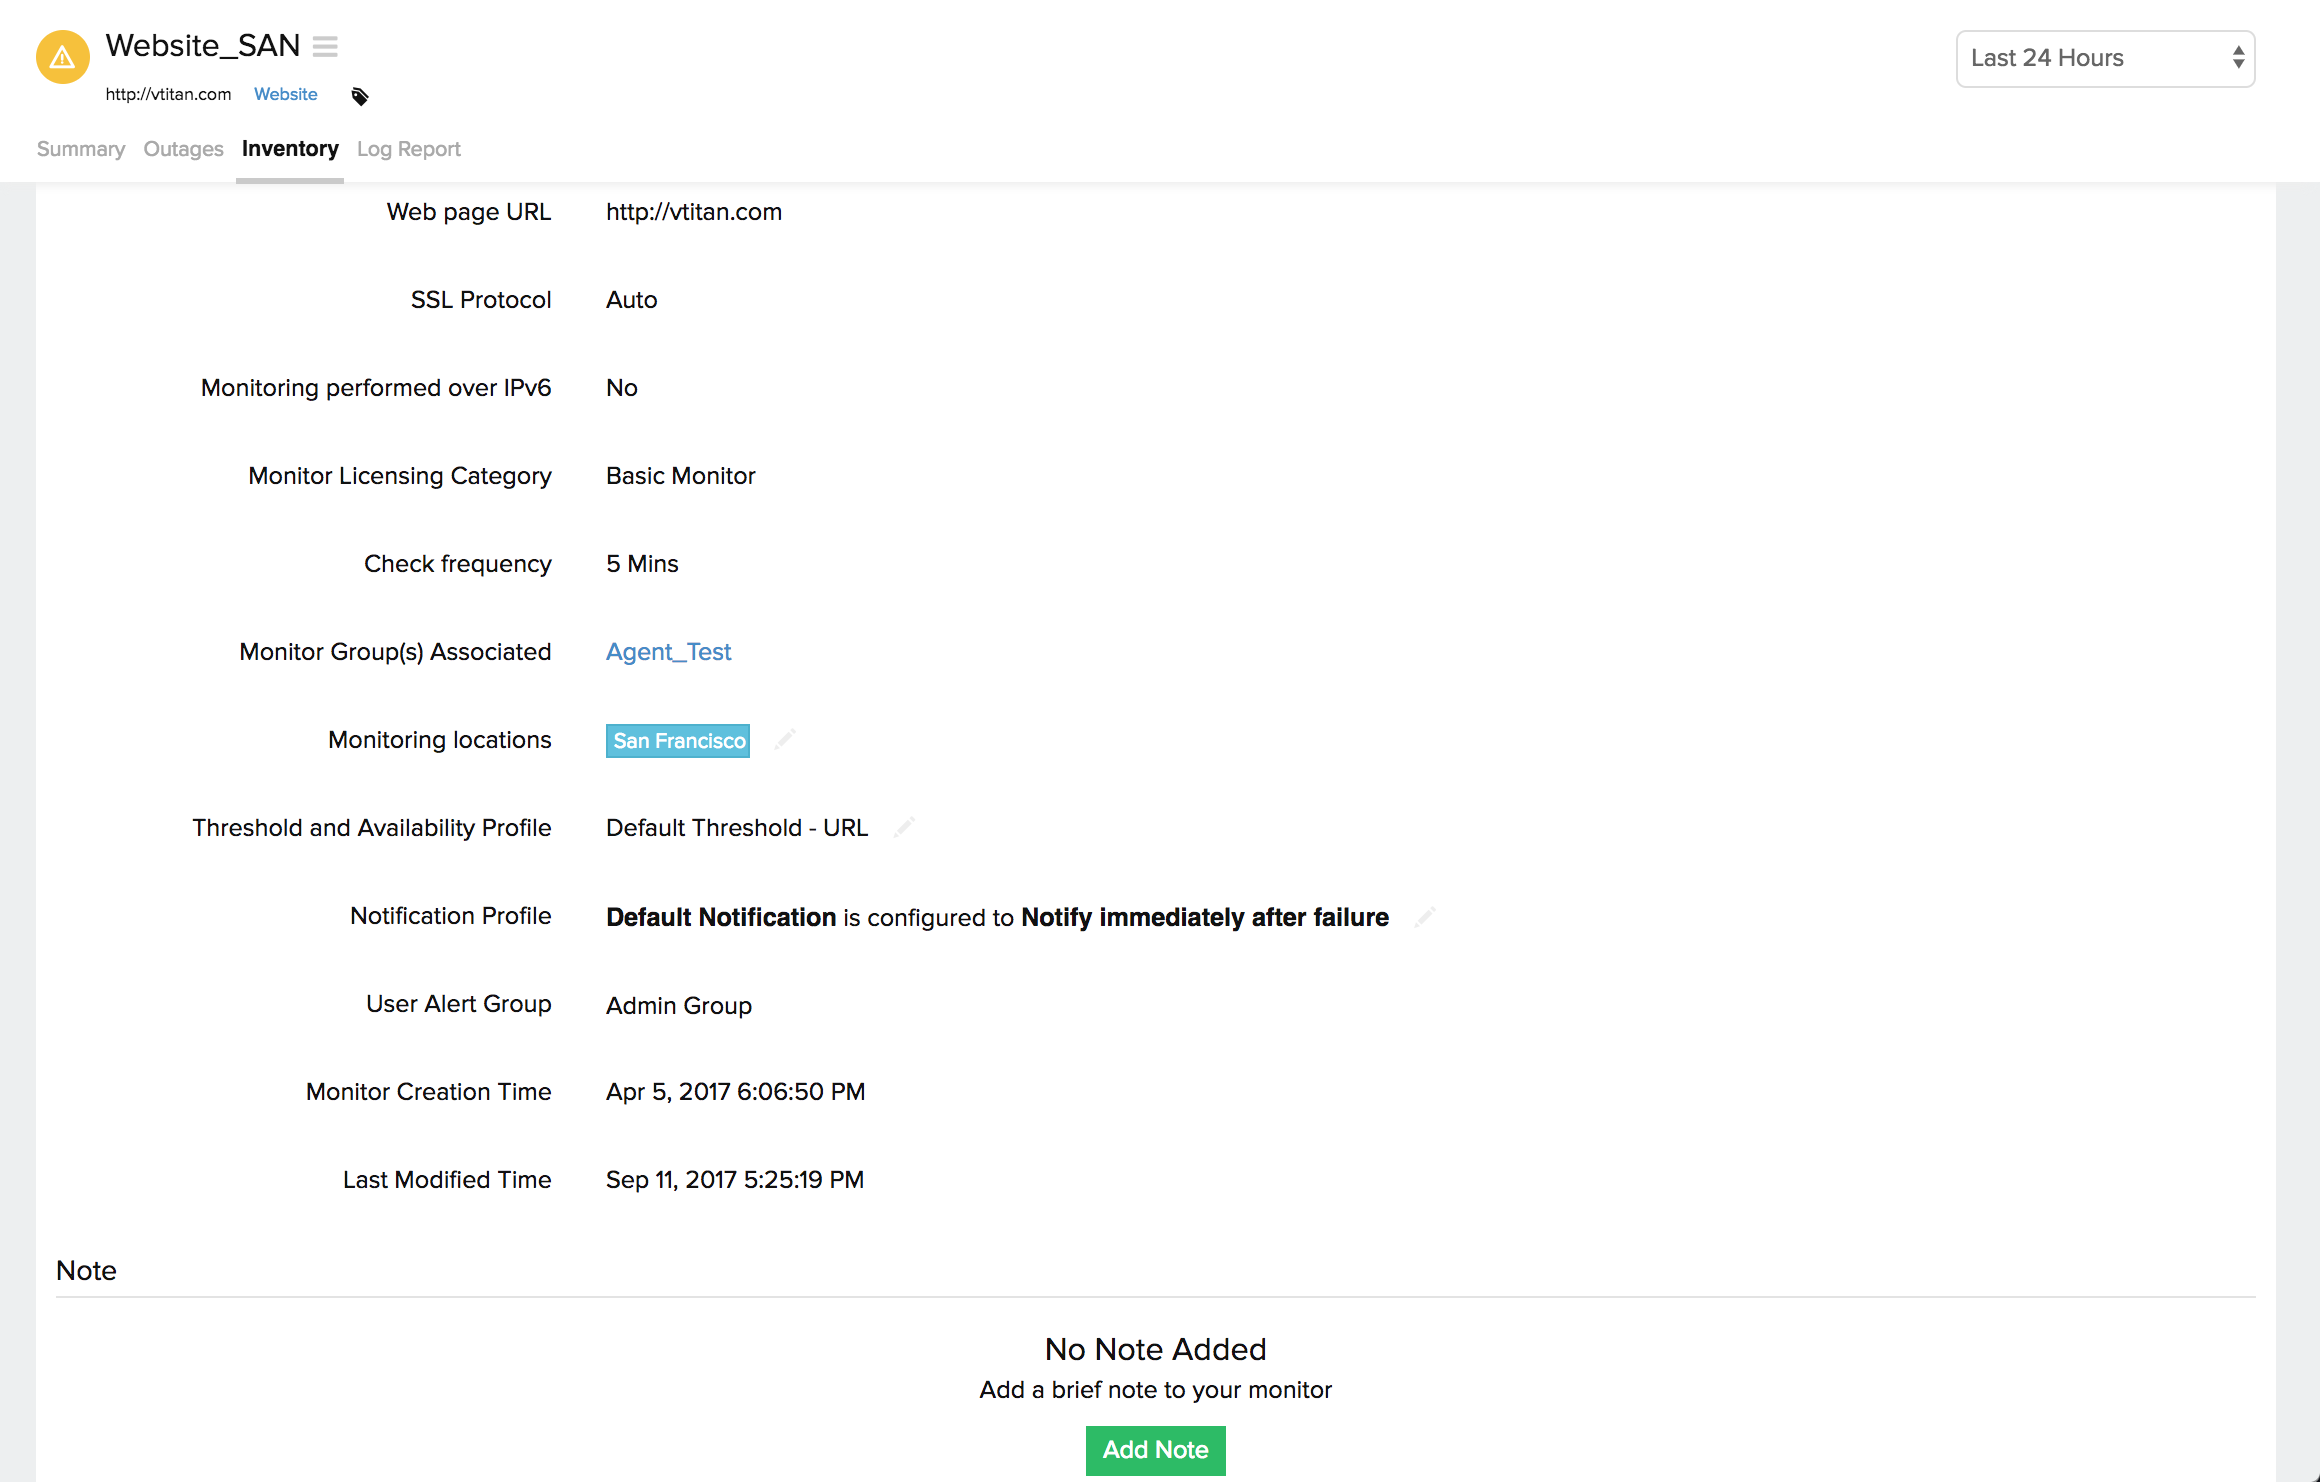The height and width of the screenshot is (1482, 2320).
Task: Click the San Francisco location tag
Action: 678,741
